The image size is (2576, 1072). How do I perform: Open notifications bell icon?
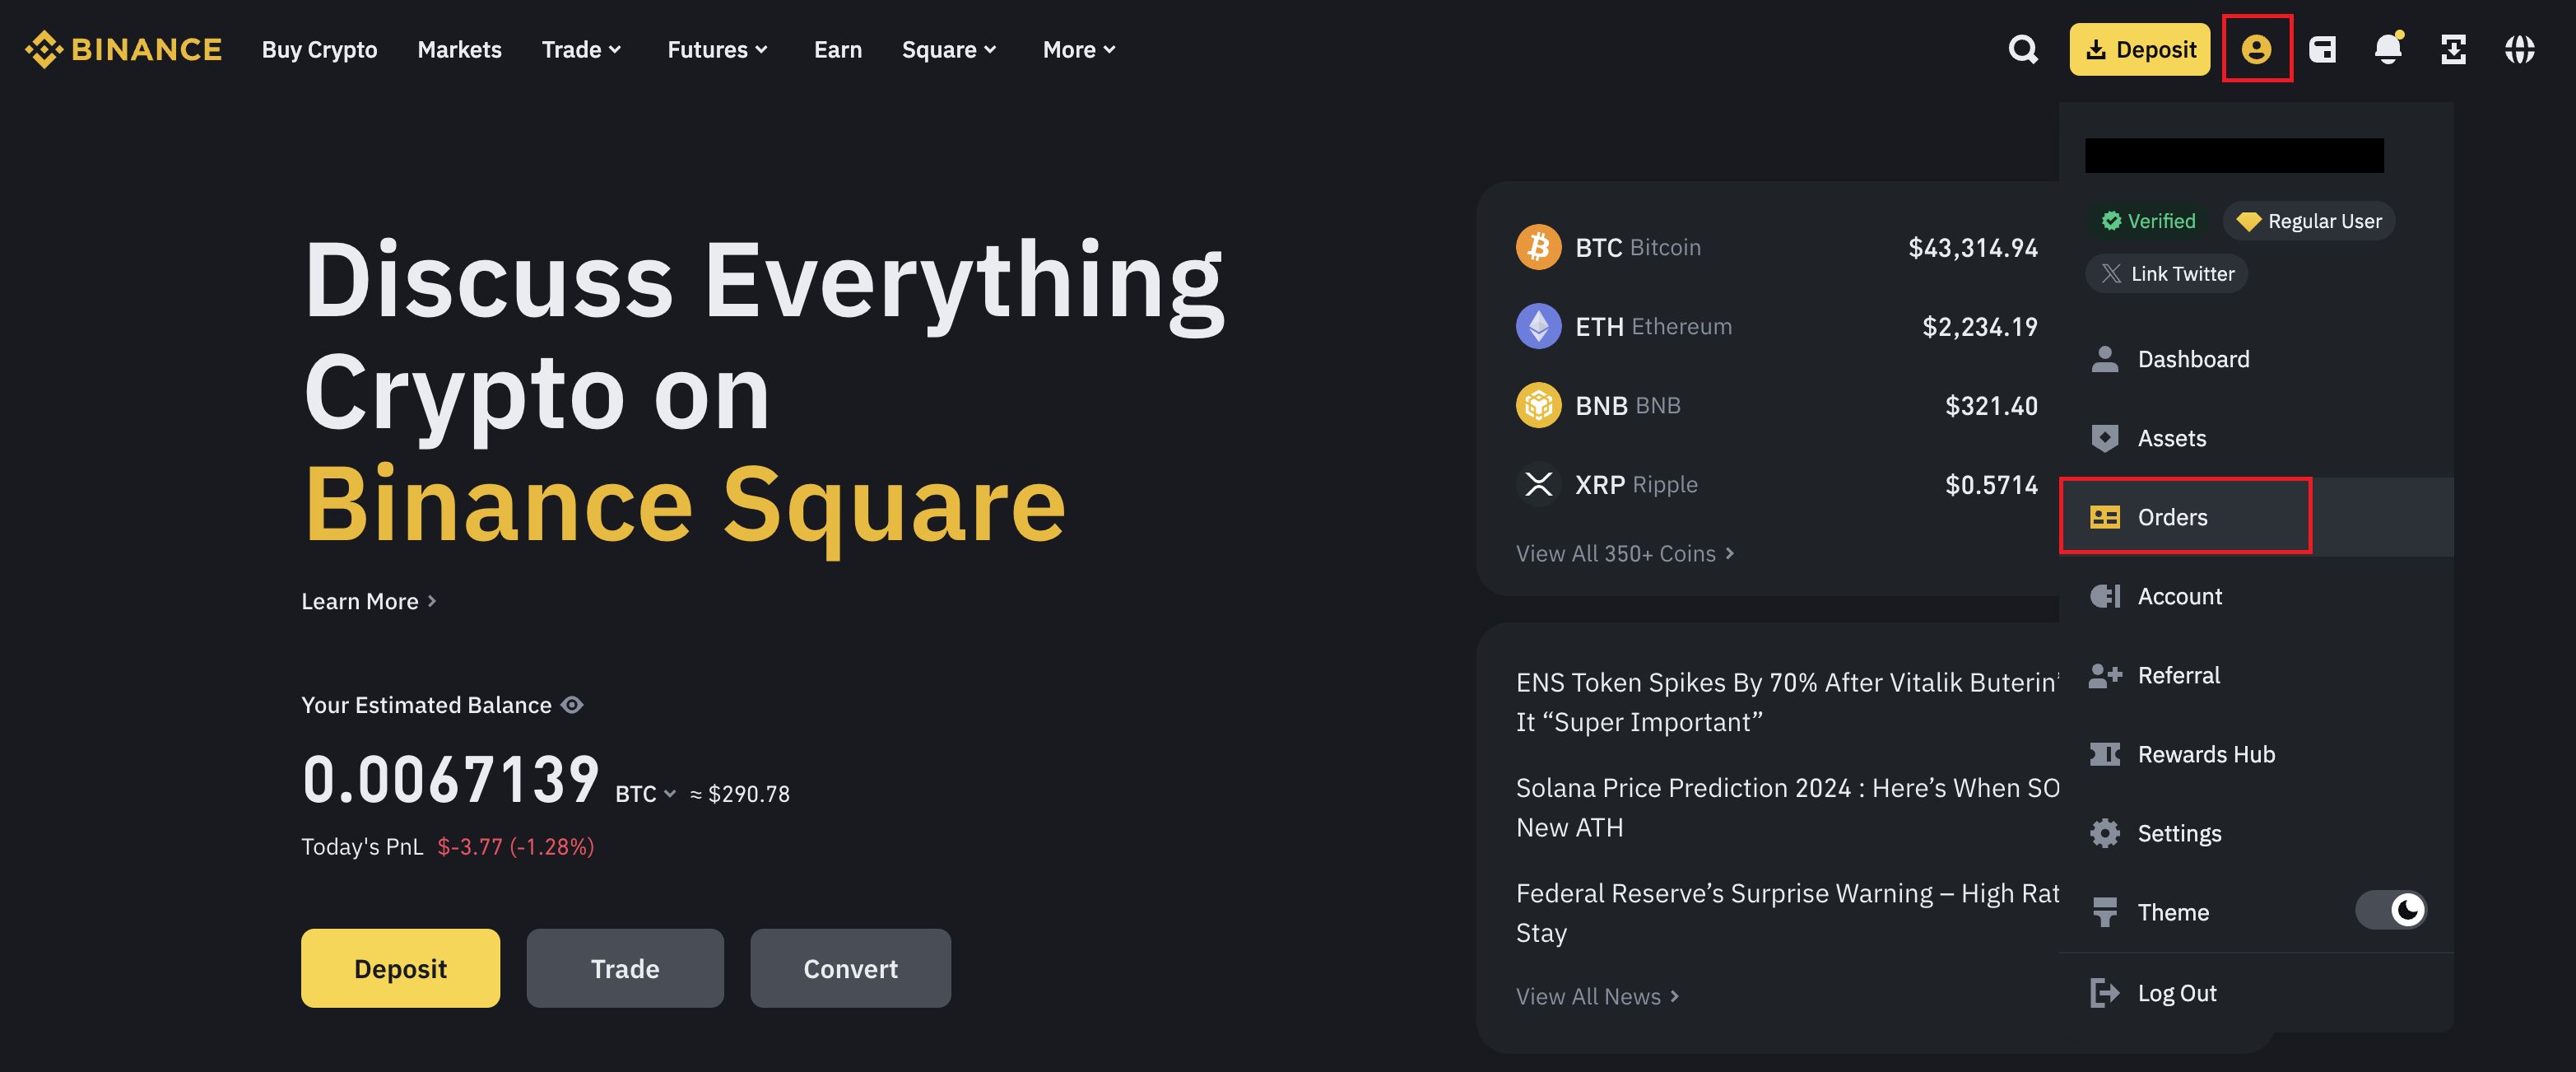(x=2388, y=49)
